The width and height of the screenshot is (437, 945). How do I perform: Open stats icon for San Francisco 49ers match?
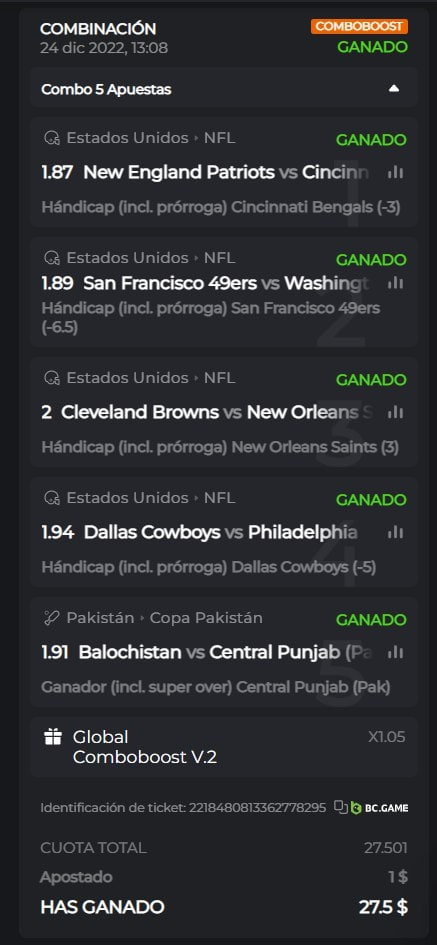pos(395,283)
